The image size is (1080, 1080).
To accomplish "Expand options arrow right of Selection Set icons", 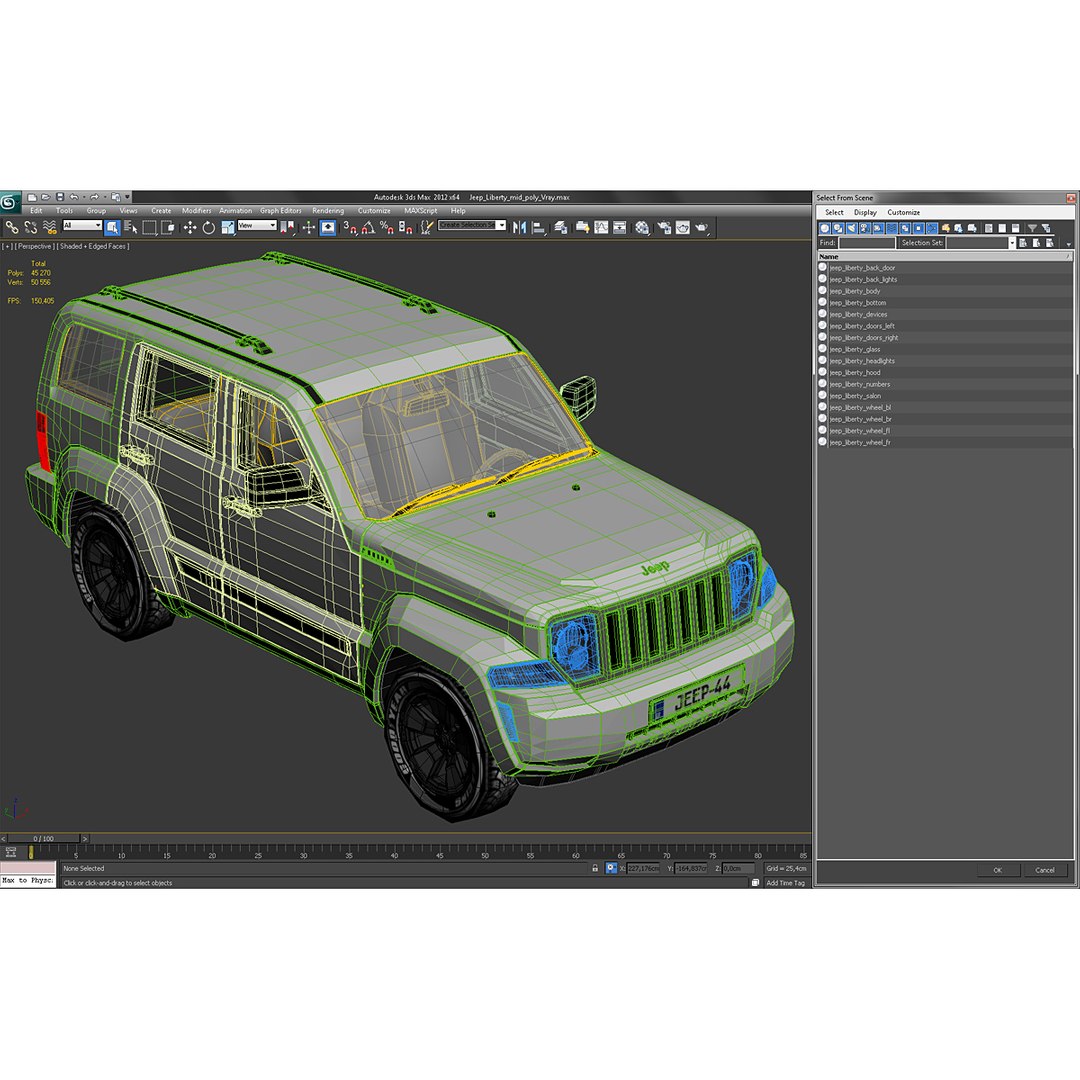I will click(x=1068, y=243).
